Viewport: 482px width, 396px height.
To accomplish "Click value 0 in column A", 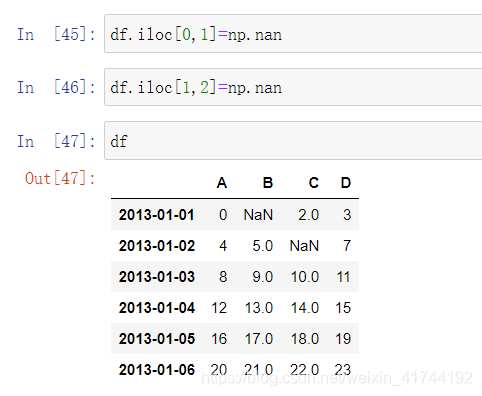I will pyautogui.click(x=223, y=215).
